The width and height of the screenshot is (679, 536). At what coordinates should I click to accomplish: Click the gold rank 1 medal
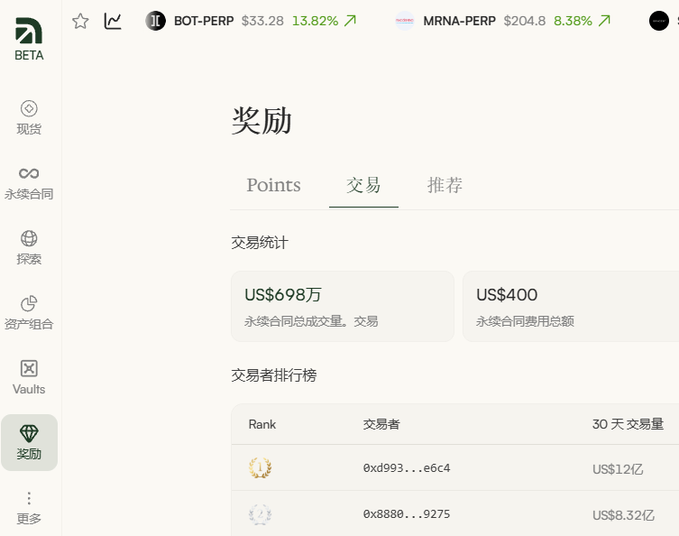tap(260, 468)
